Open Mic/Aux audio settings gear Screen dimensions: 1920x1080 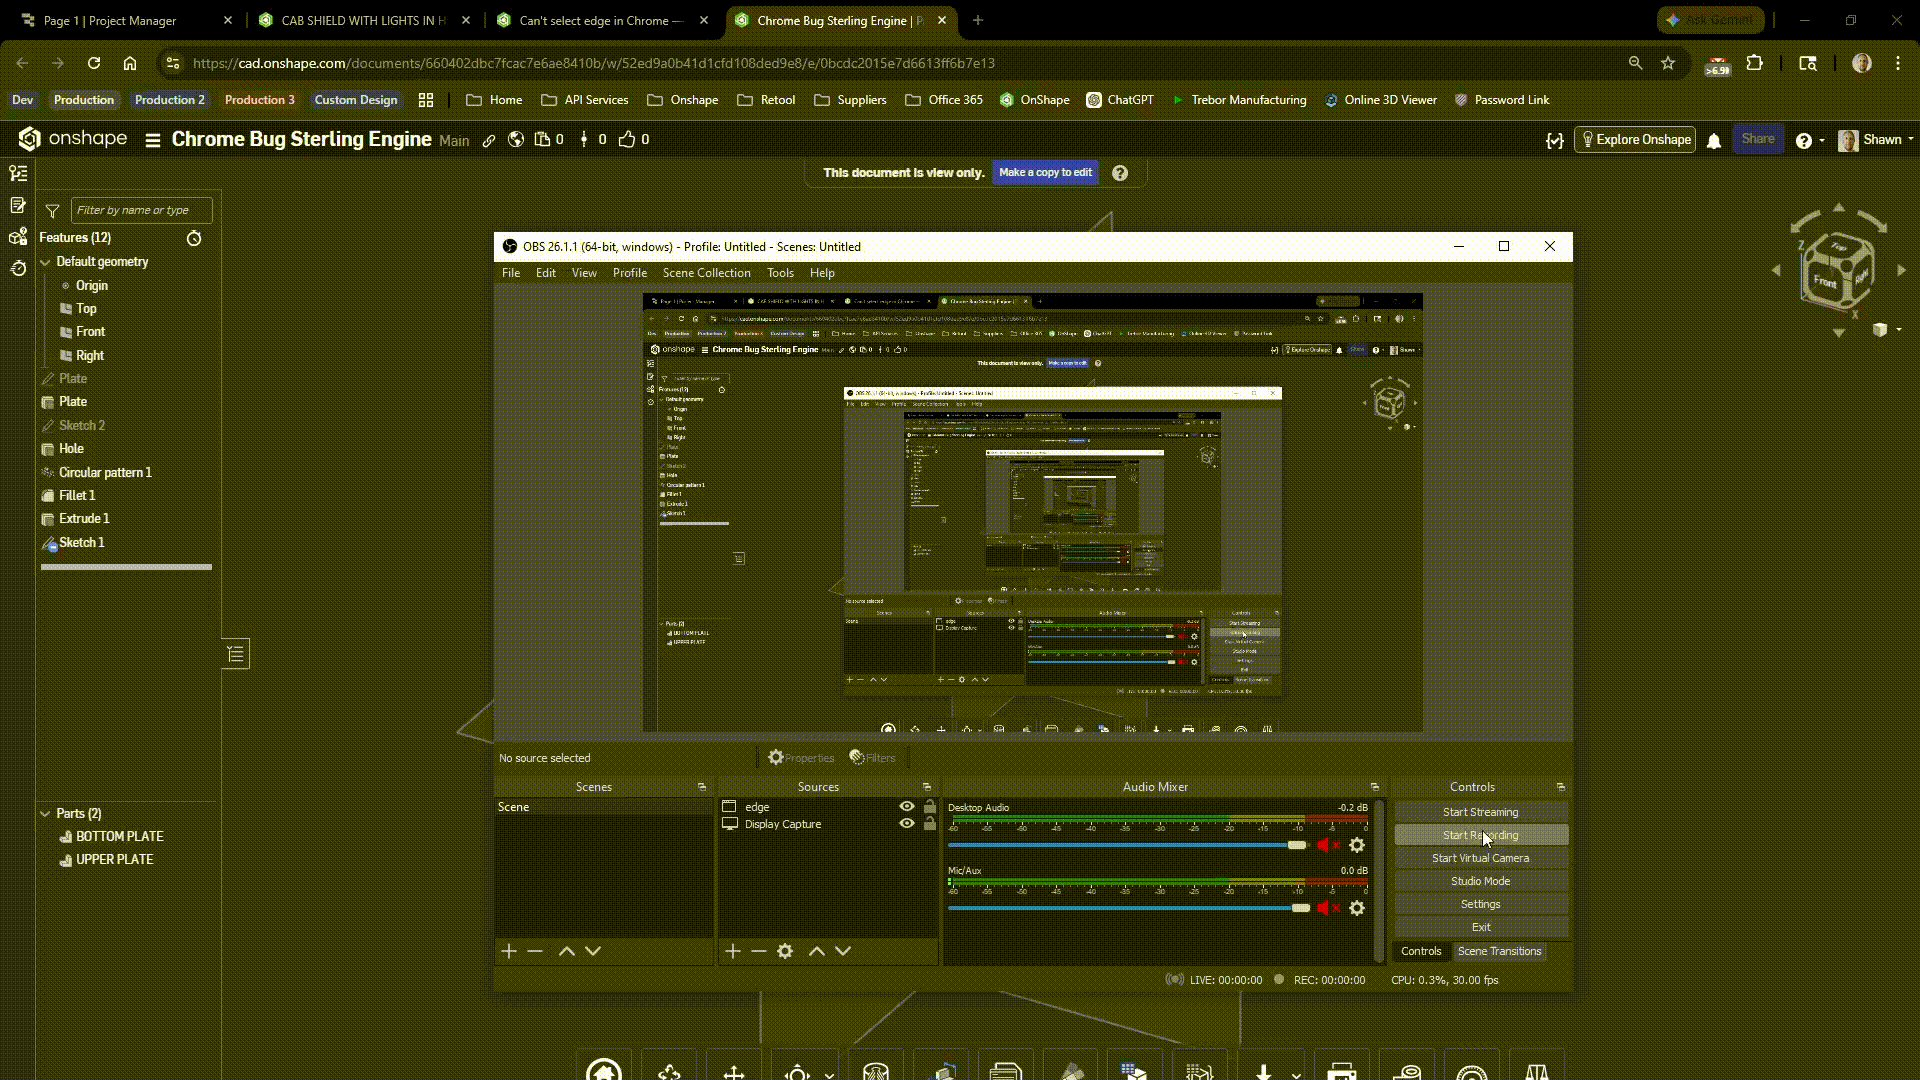1357,909
